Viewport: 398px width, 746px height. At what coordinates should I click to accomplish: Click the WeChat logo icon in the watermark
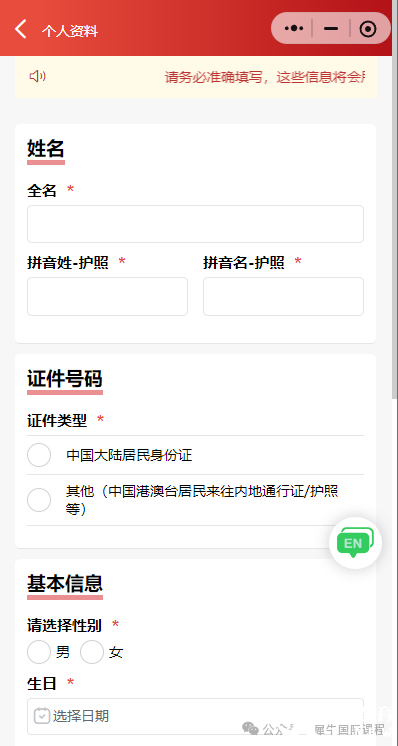[251, 728]
